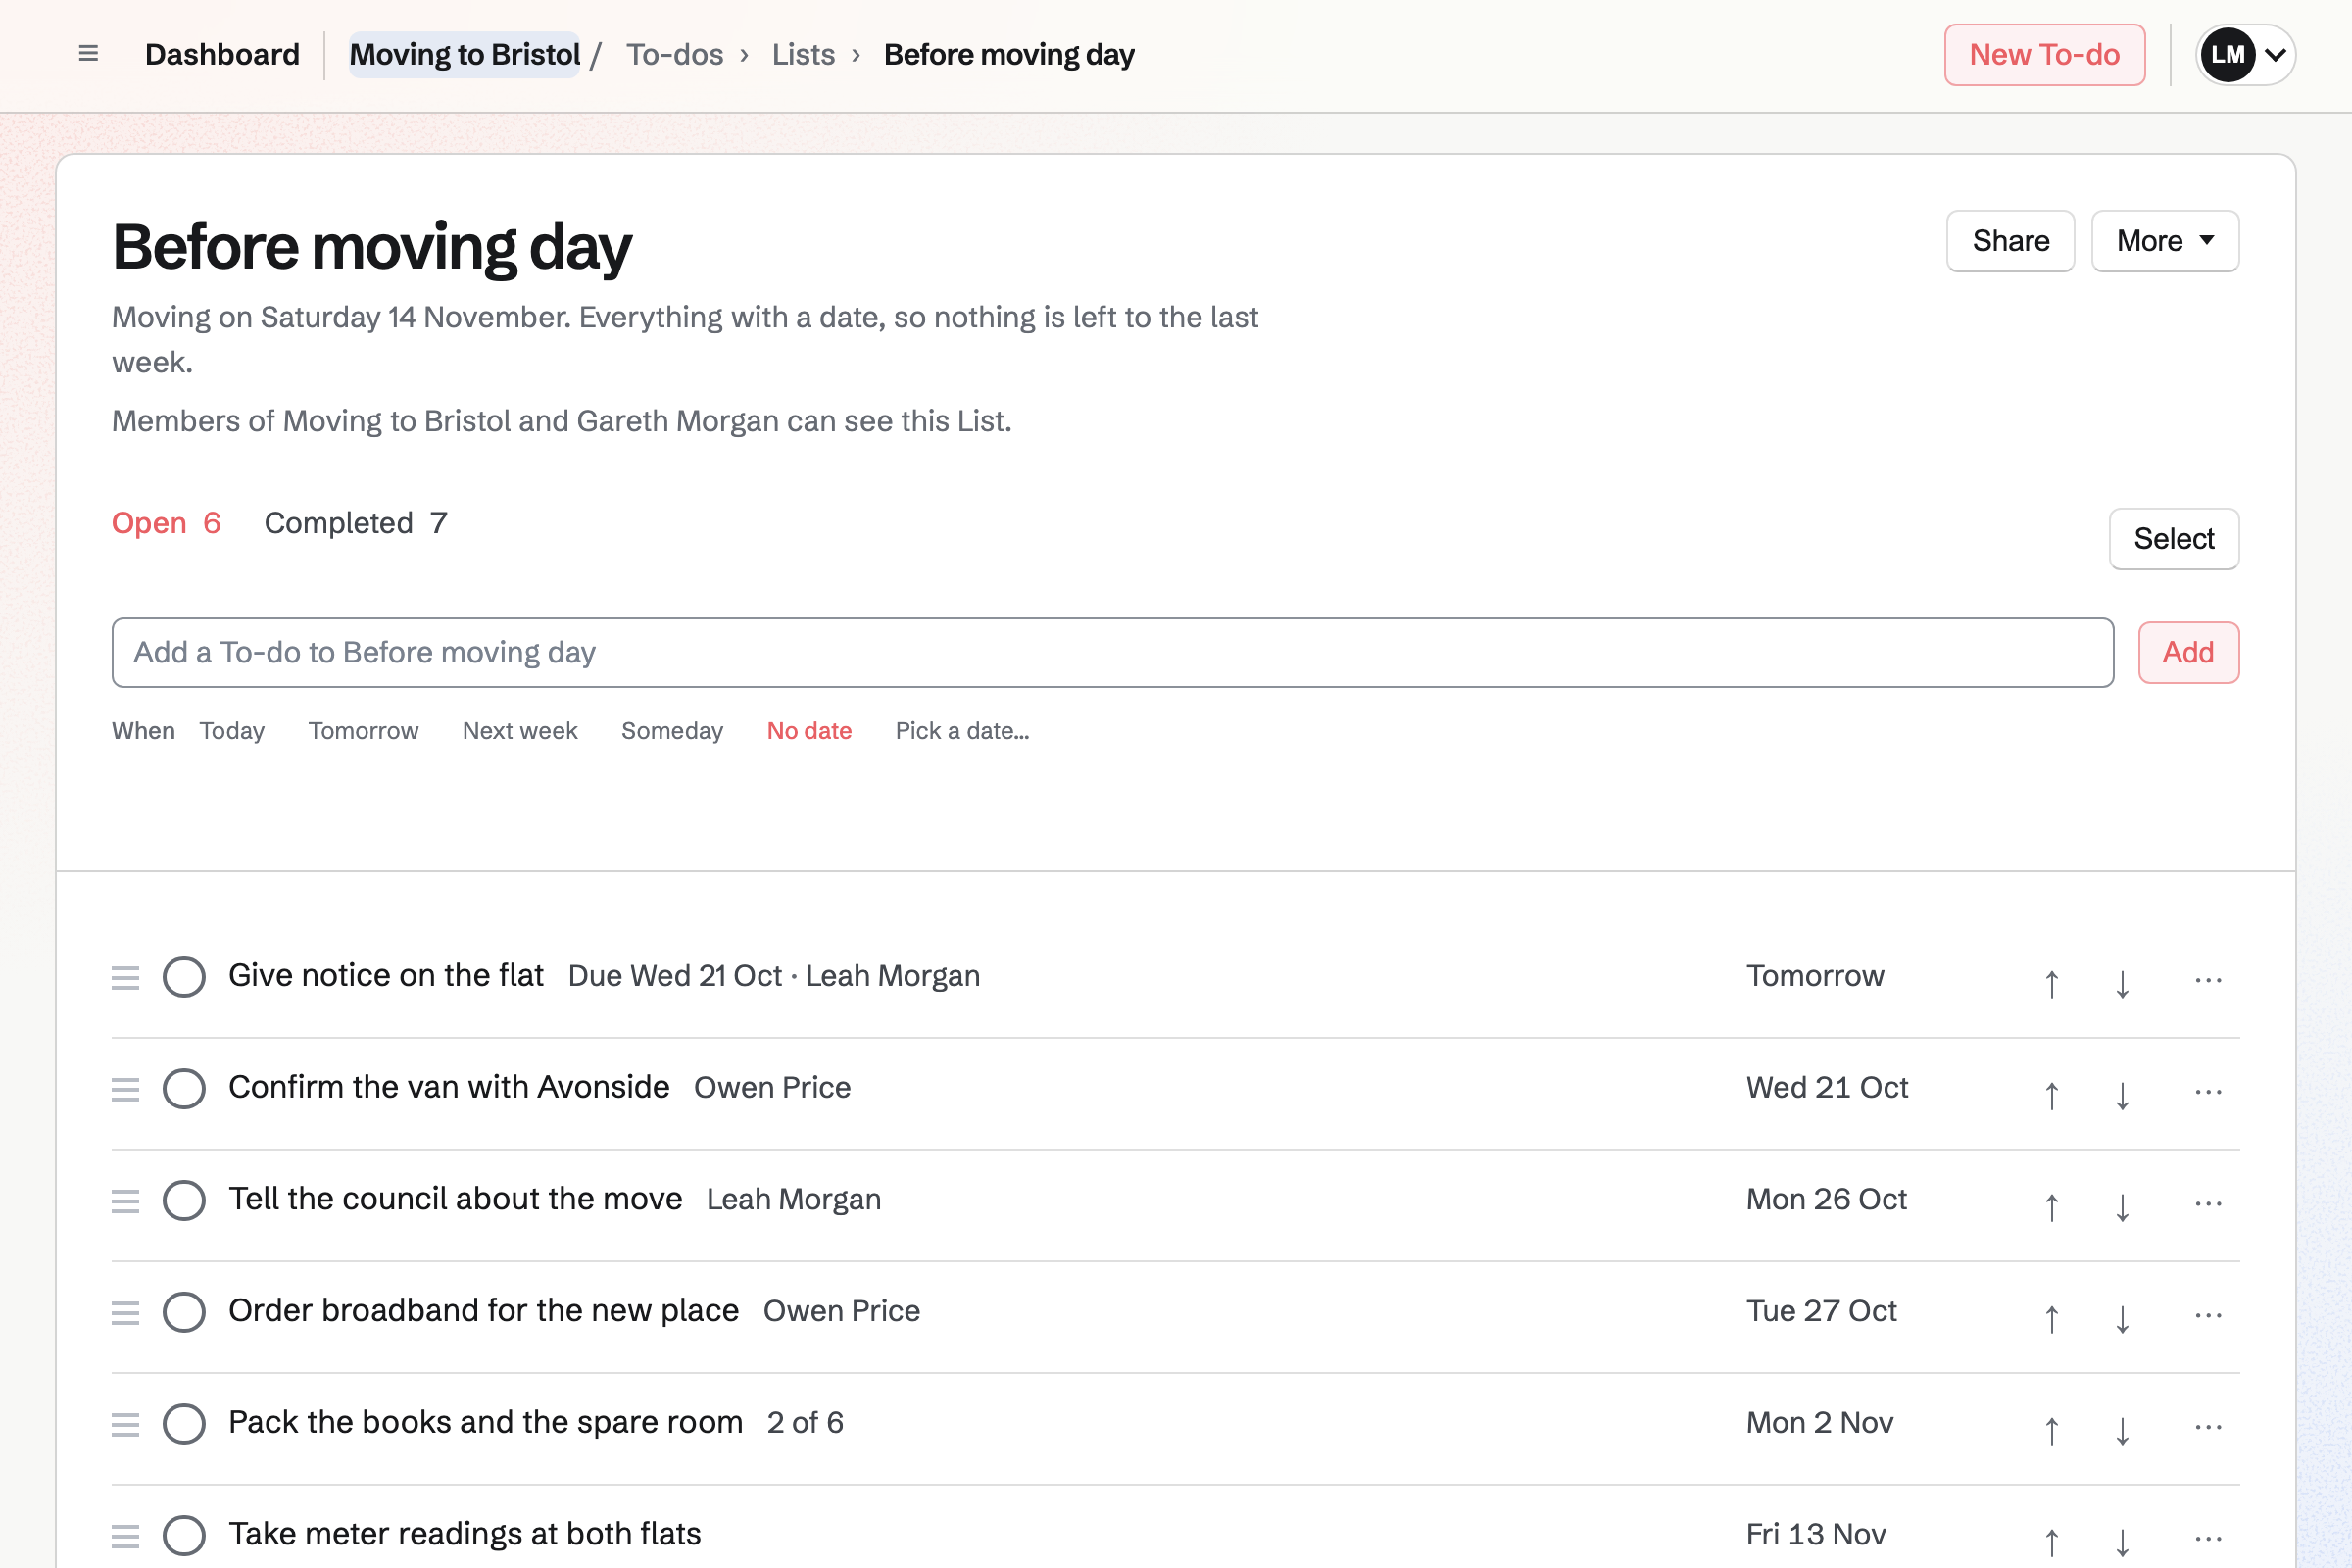Move 'Give notice on the flat' up
This screenshot has width=2352, height=1568.
click(2051, 982)
